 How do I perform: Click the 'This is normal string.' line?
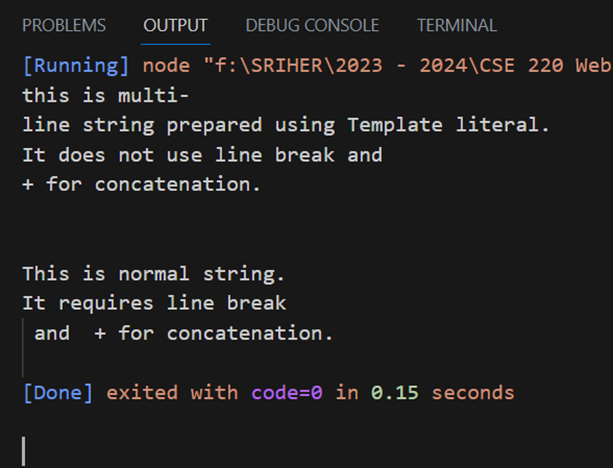[x=154, y=274]
